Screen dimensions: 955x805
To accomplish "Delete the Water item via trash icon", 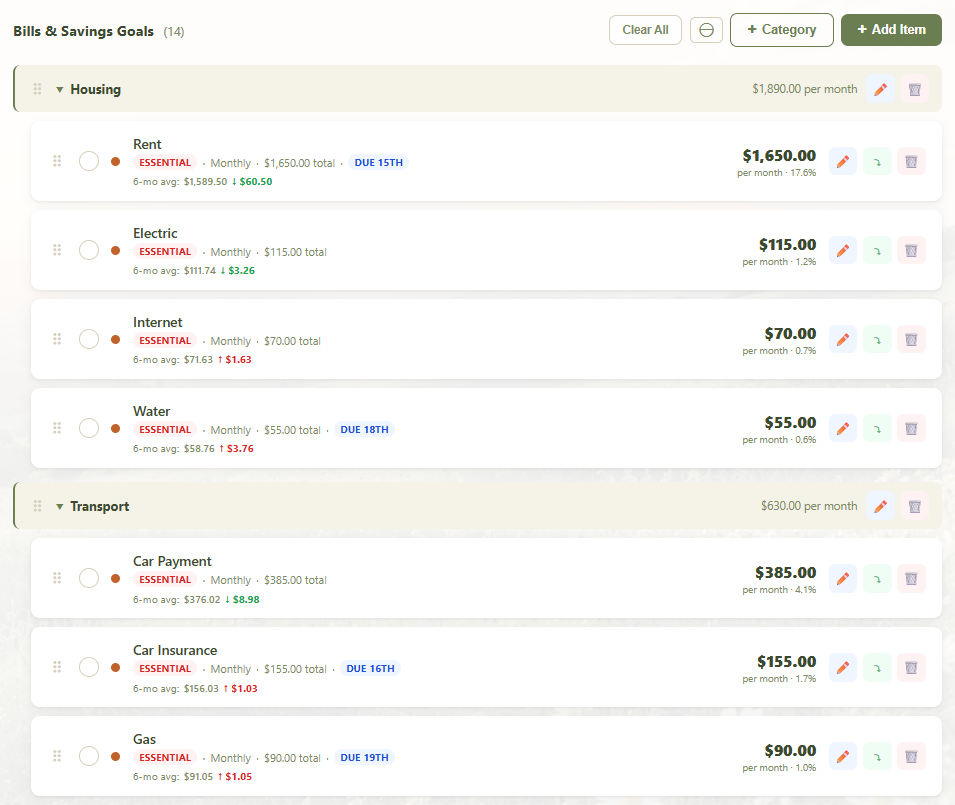I will click(x=911, y=428).
